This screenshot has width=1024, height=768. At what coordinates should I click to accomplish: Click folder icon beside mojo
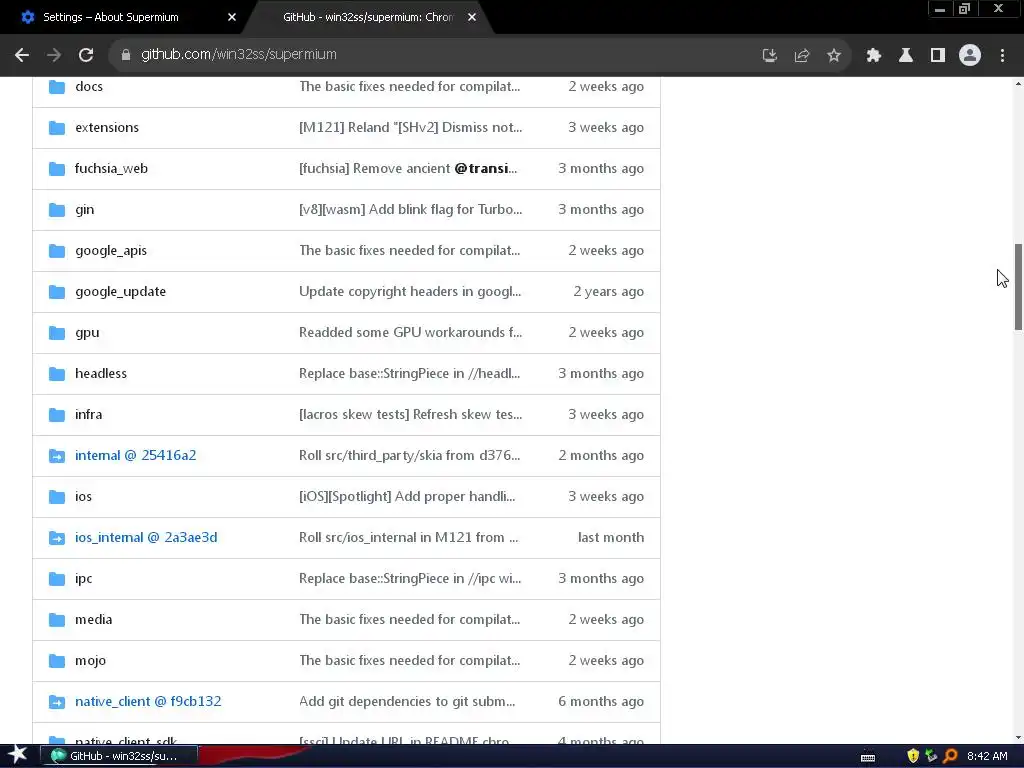coord(57,660)
